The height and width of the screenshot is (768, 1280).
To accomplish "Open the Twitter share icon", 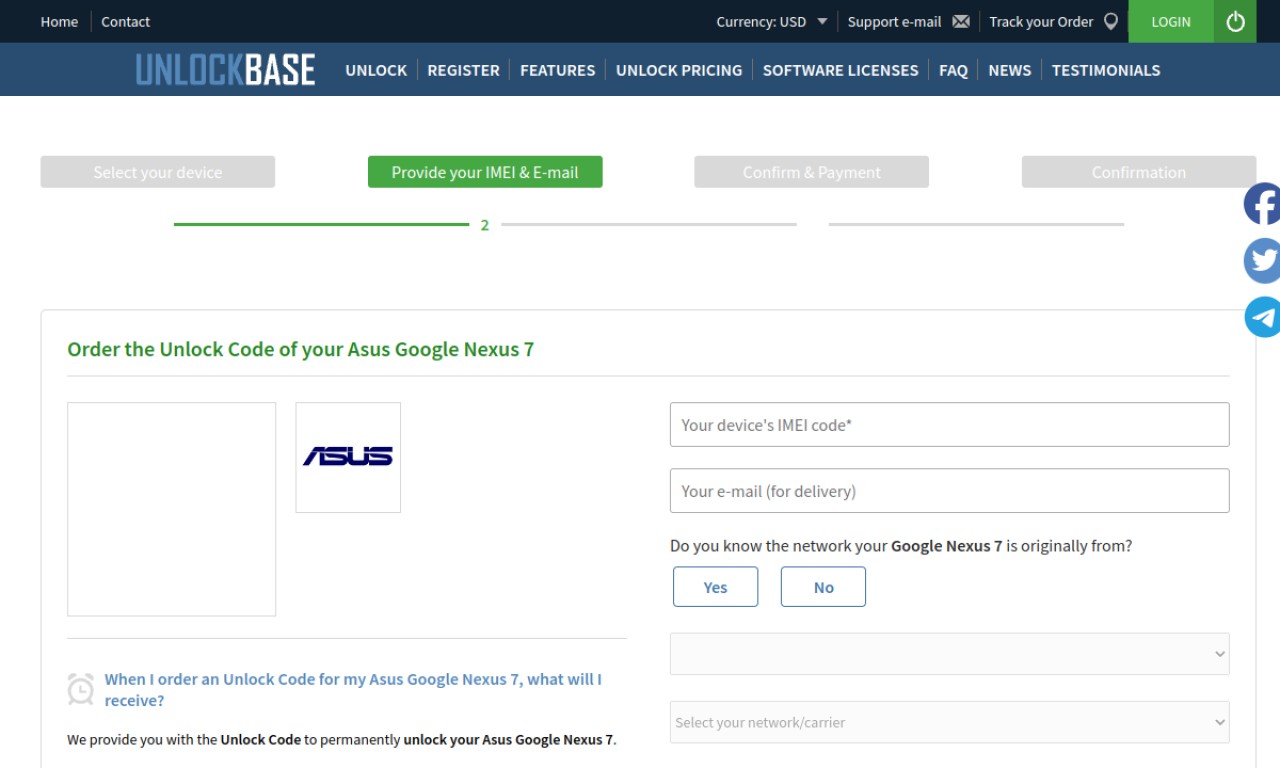I will (1263, 260).
